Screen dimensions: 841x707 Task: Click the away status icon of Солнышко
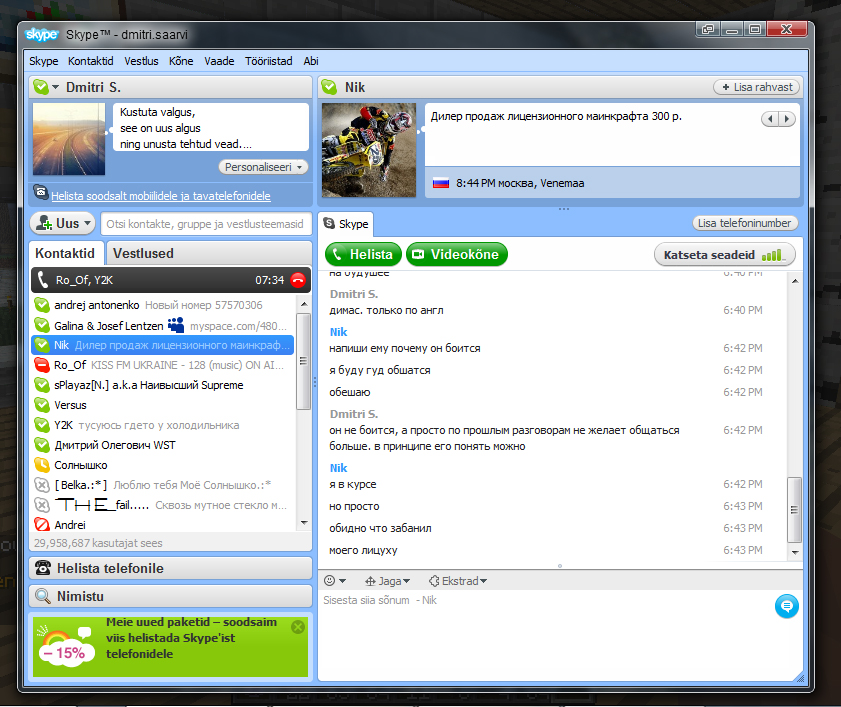coord(42,465)
